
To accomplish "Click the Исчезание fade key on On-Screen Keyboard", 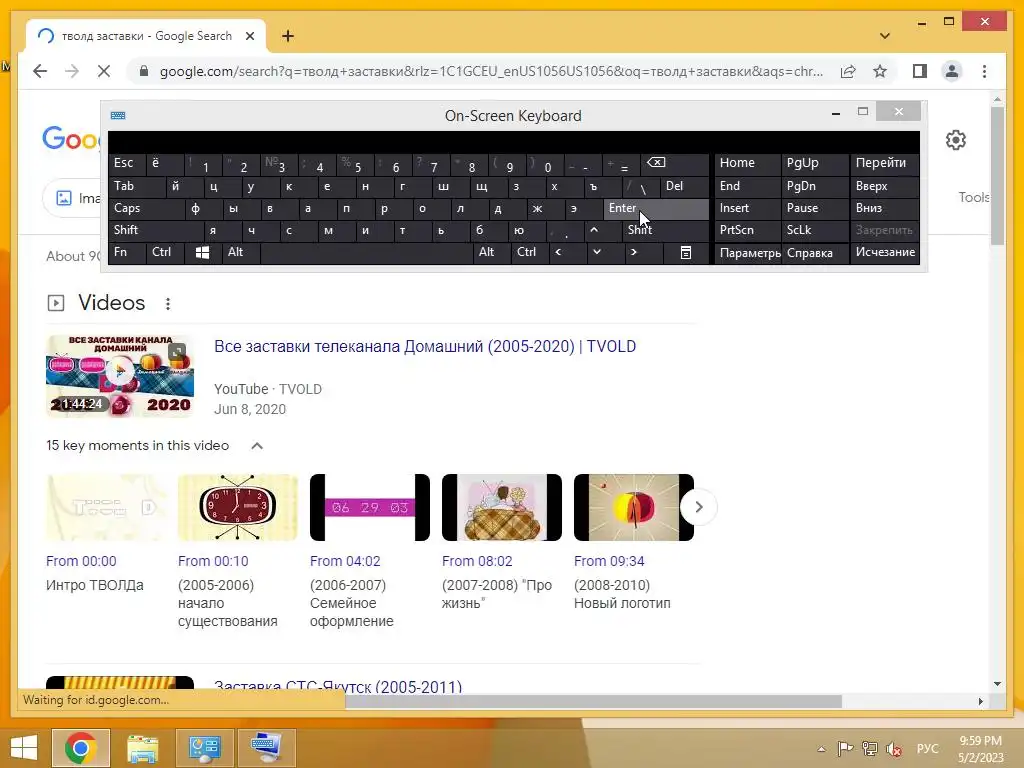I will [885, 253].
